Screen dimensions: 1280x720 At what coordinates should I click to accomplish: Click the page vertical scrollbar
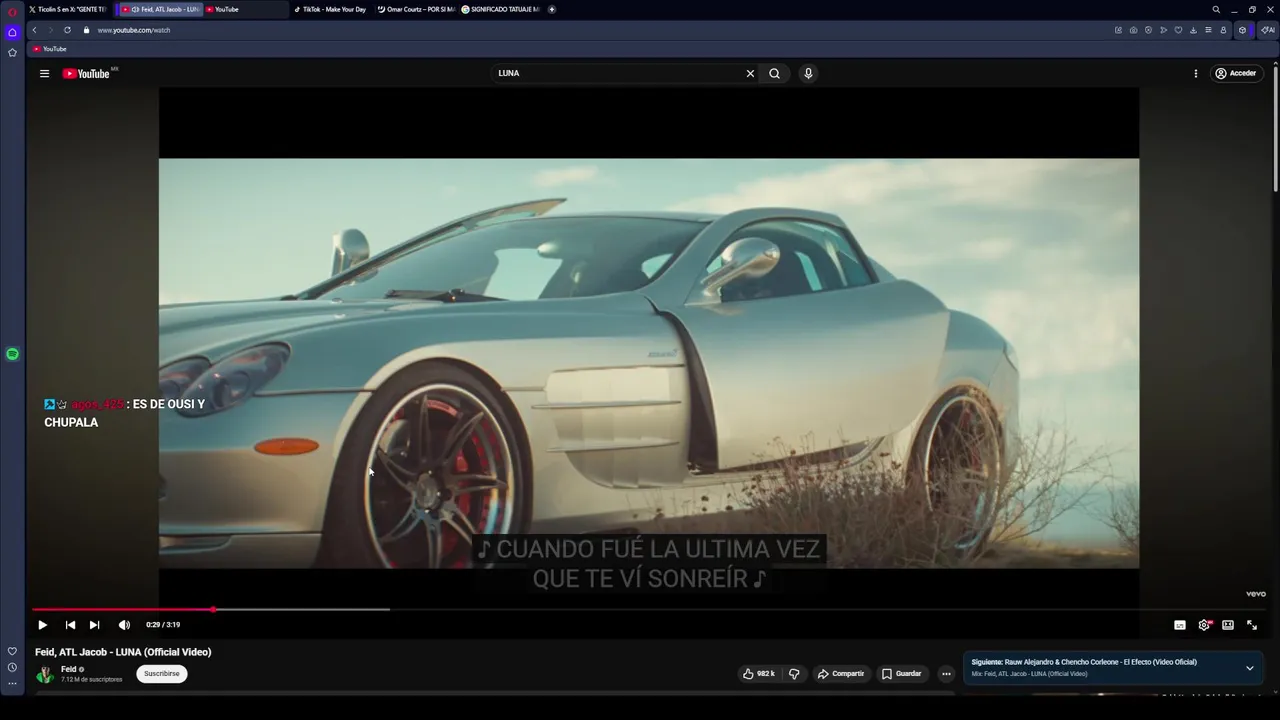coord(1275,127)
